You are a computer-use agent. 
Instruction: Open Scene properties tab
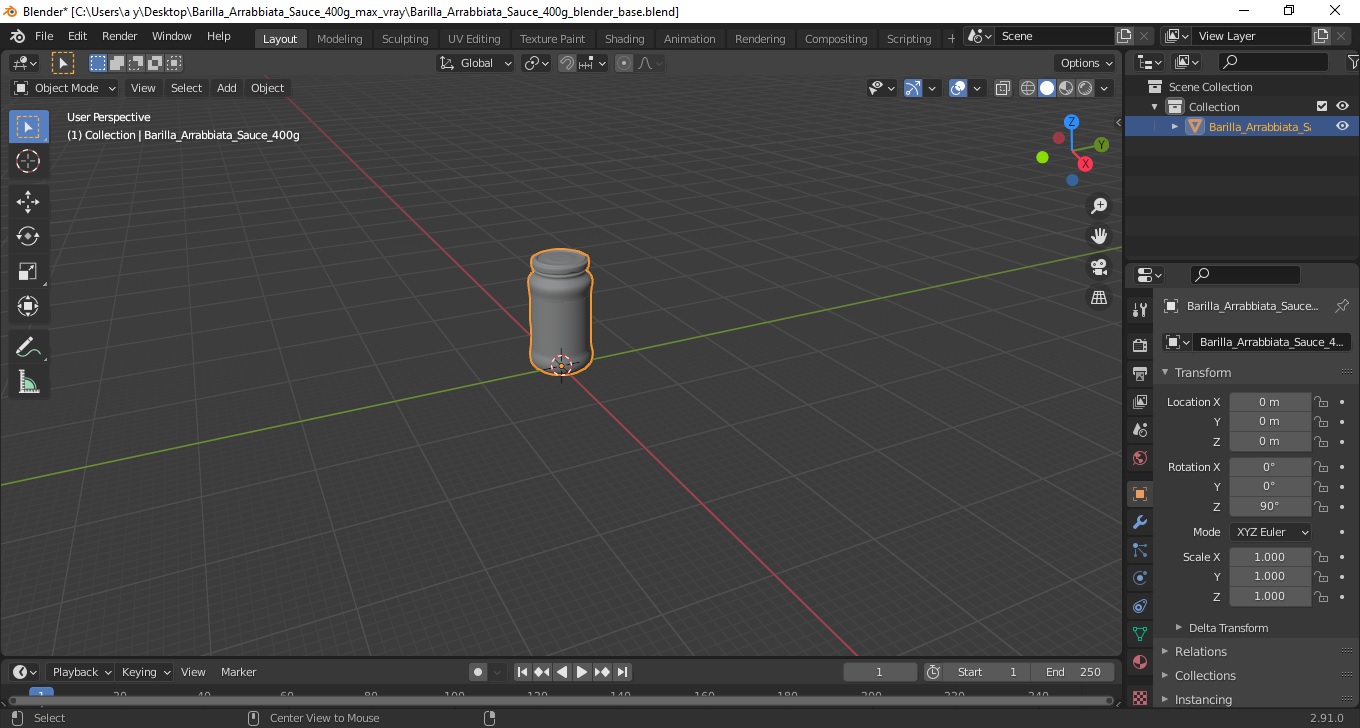[1140, 429]
